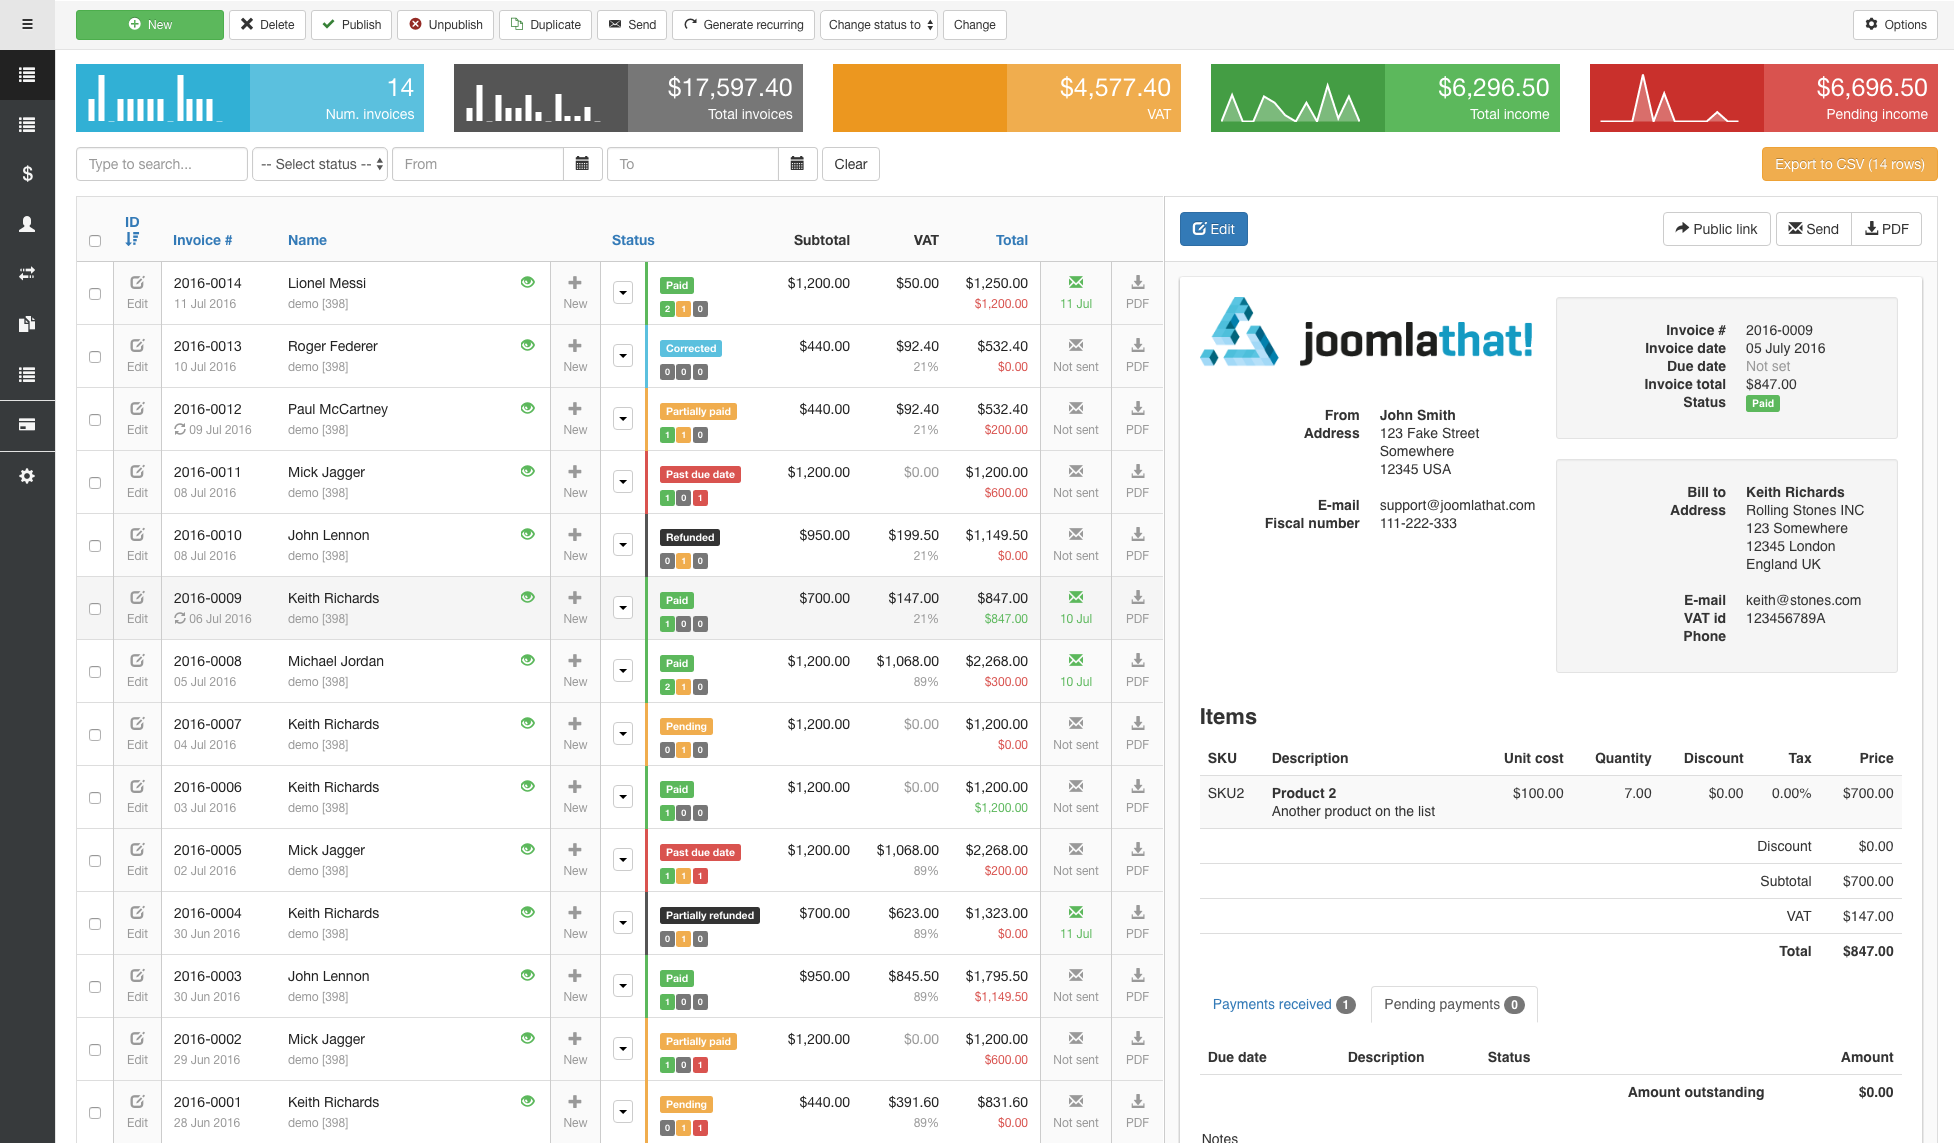Click the From date input field

(478, 164)
